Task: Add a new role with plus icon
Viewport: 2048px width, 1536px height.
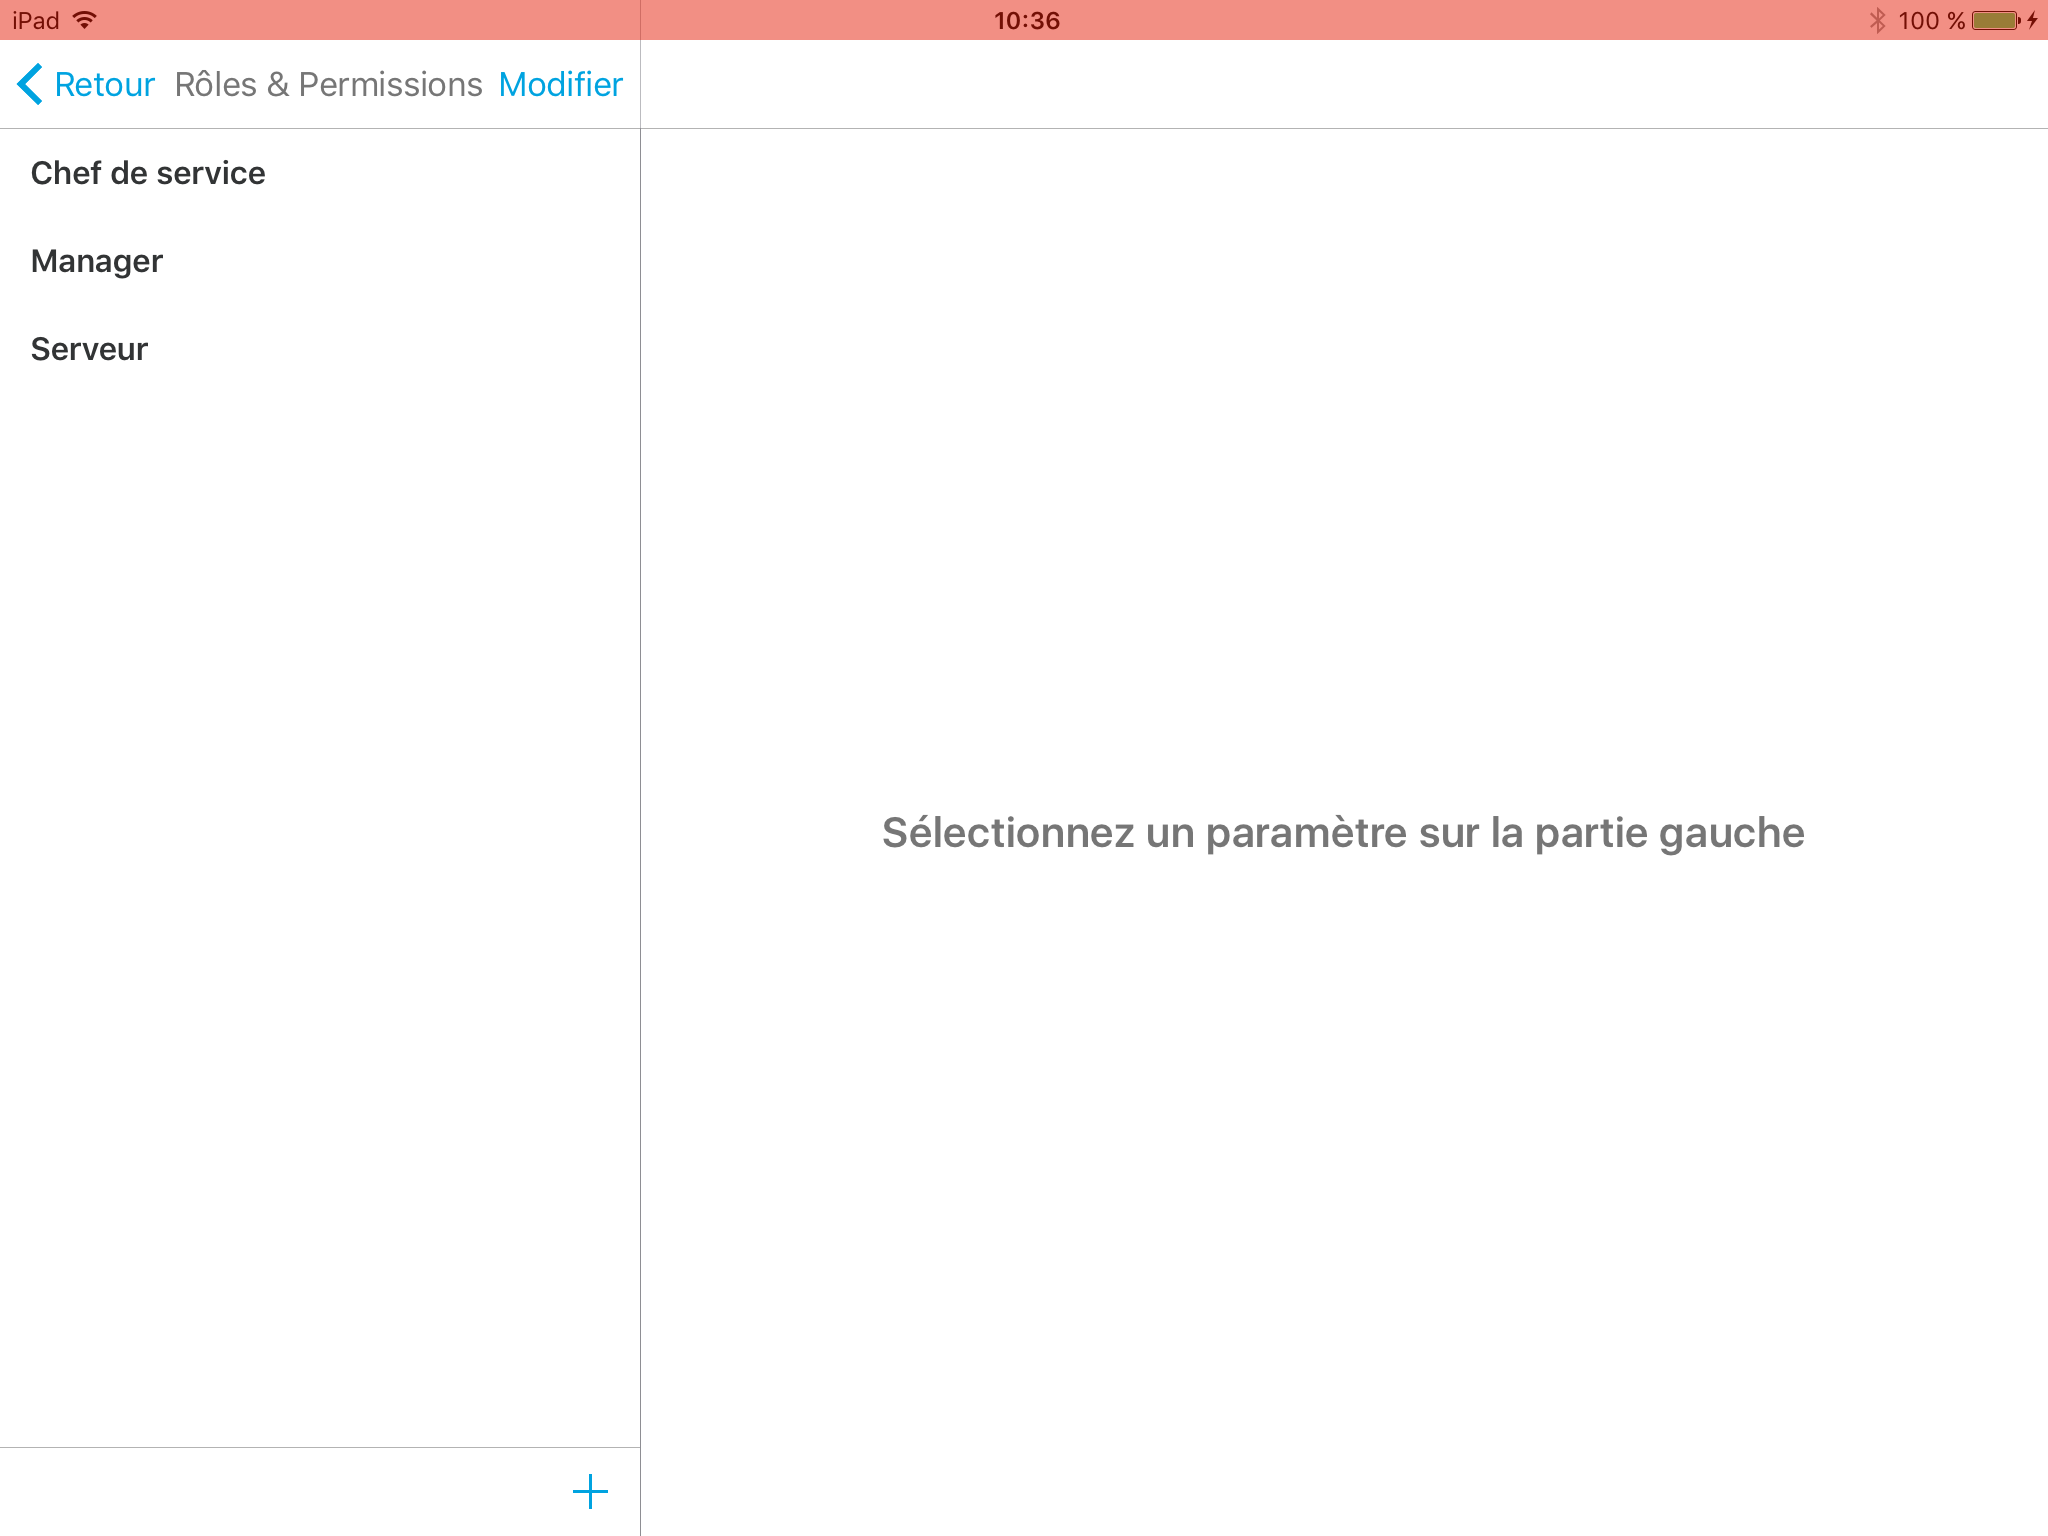Action: 590,1491
